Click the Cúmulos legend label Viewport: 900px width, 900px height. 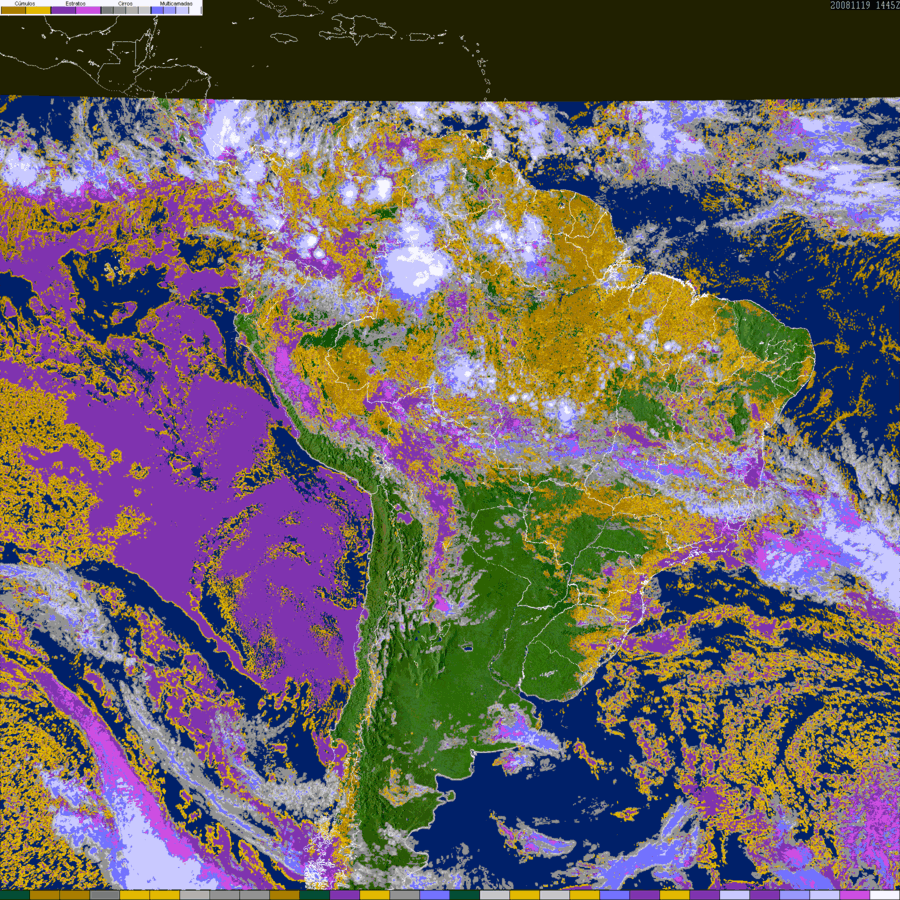(25, 3)
